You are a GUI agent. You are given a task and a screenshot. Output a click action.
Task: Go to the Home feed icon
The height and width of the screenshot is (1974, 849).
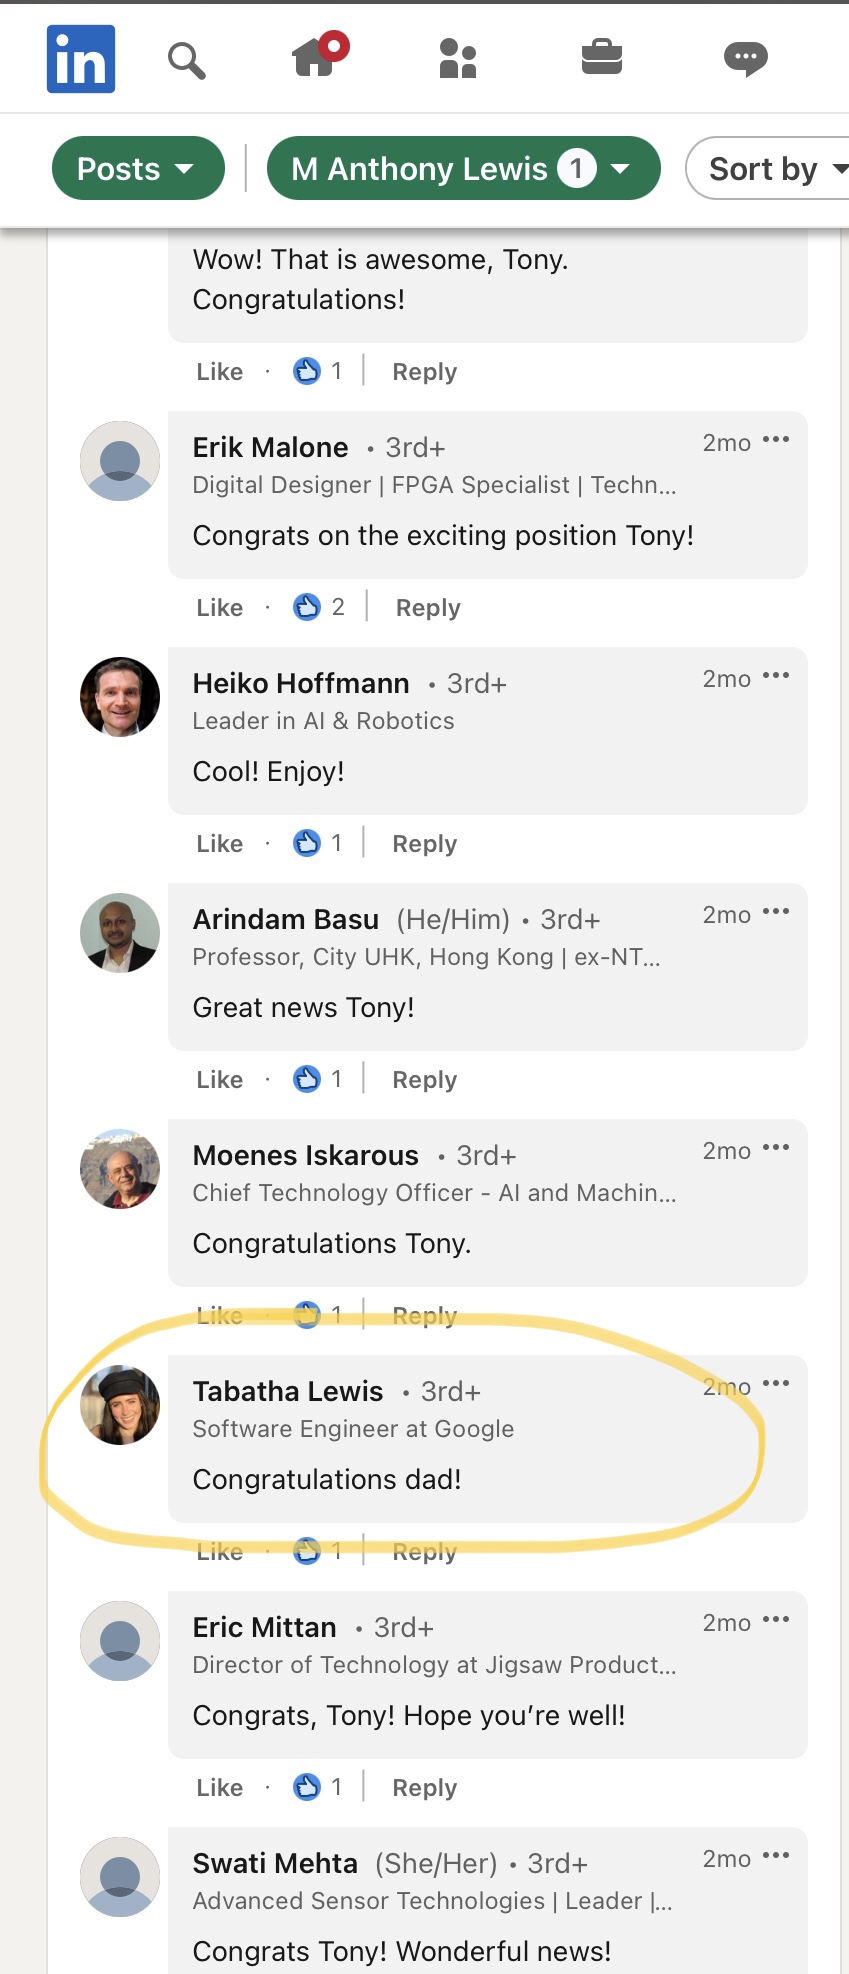click(316, 57)
